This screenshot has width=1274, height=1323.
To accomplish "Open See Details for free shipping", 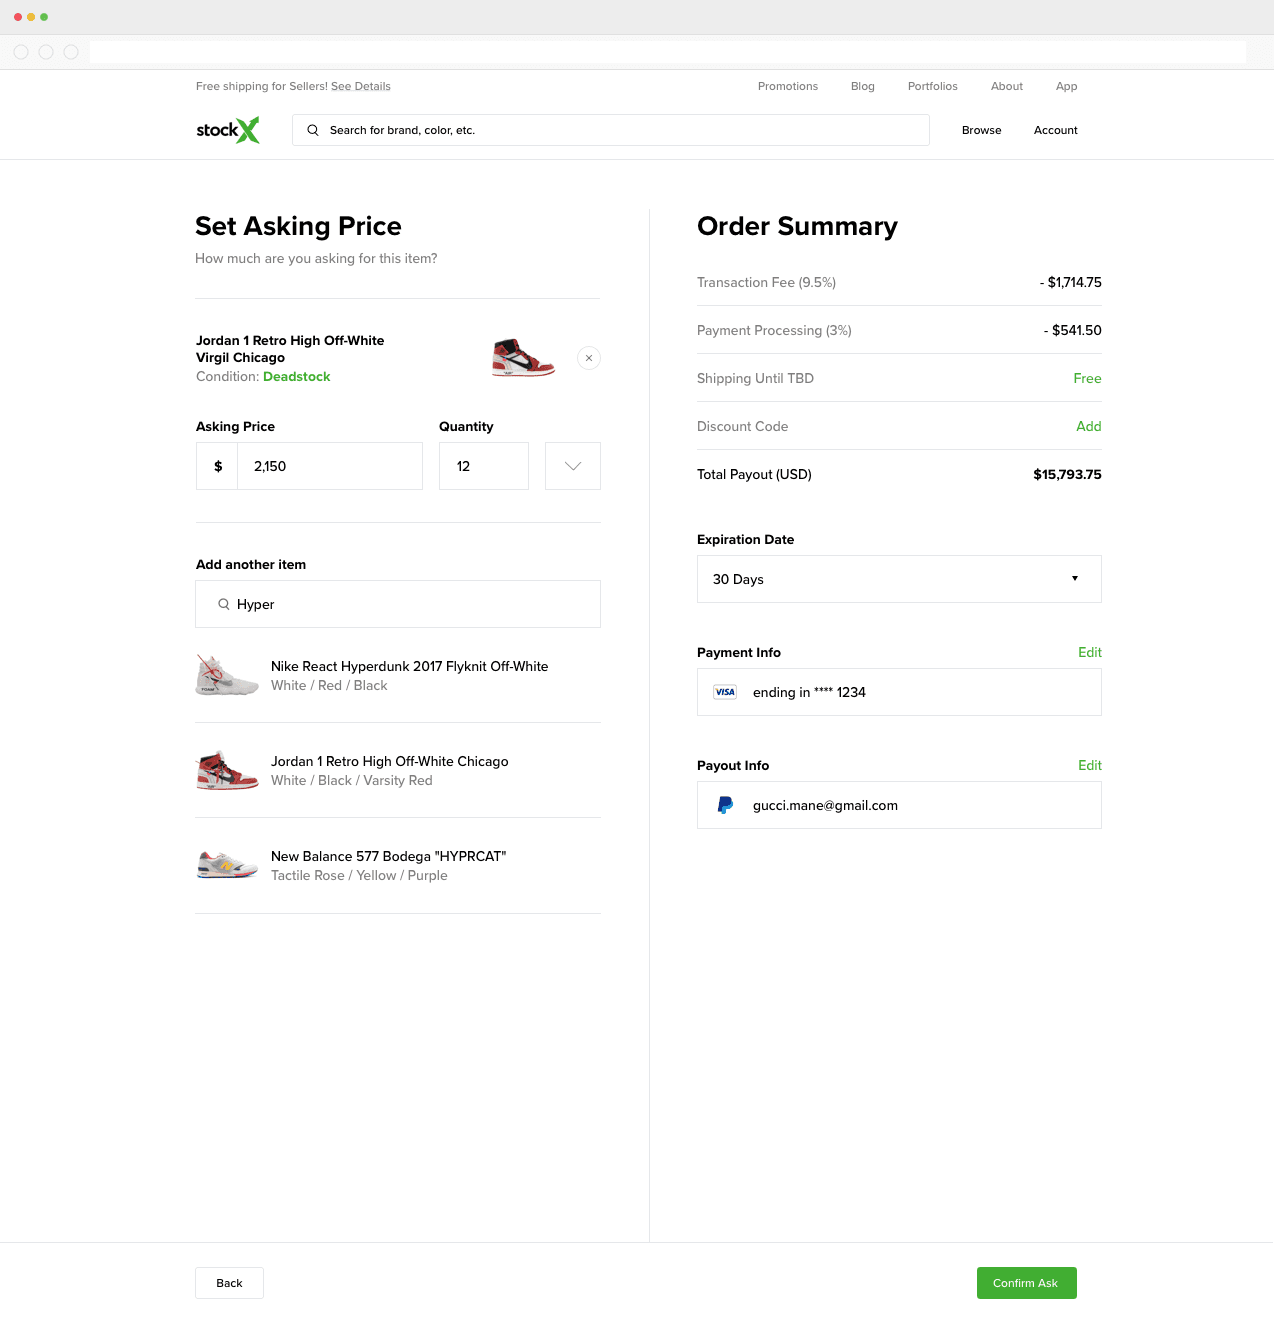I will tap(360, 86).
